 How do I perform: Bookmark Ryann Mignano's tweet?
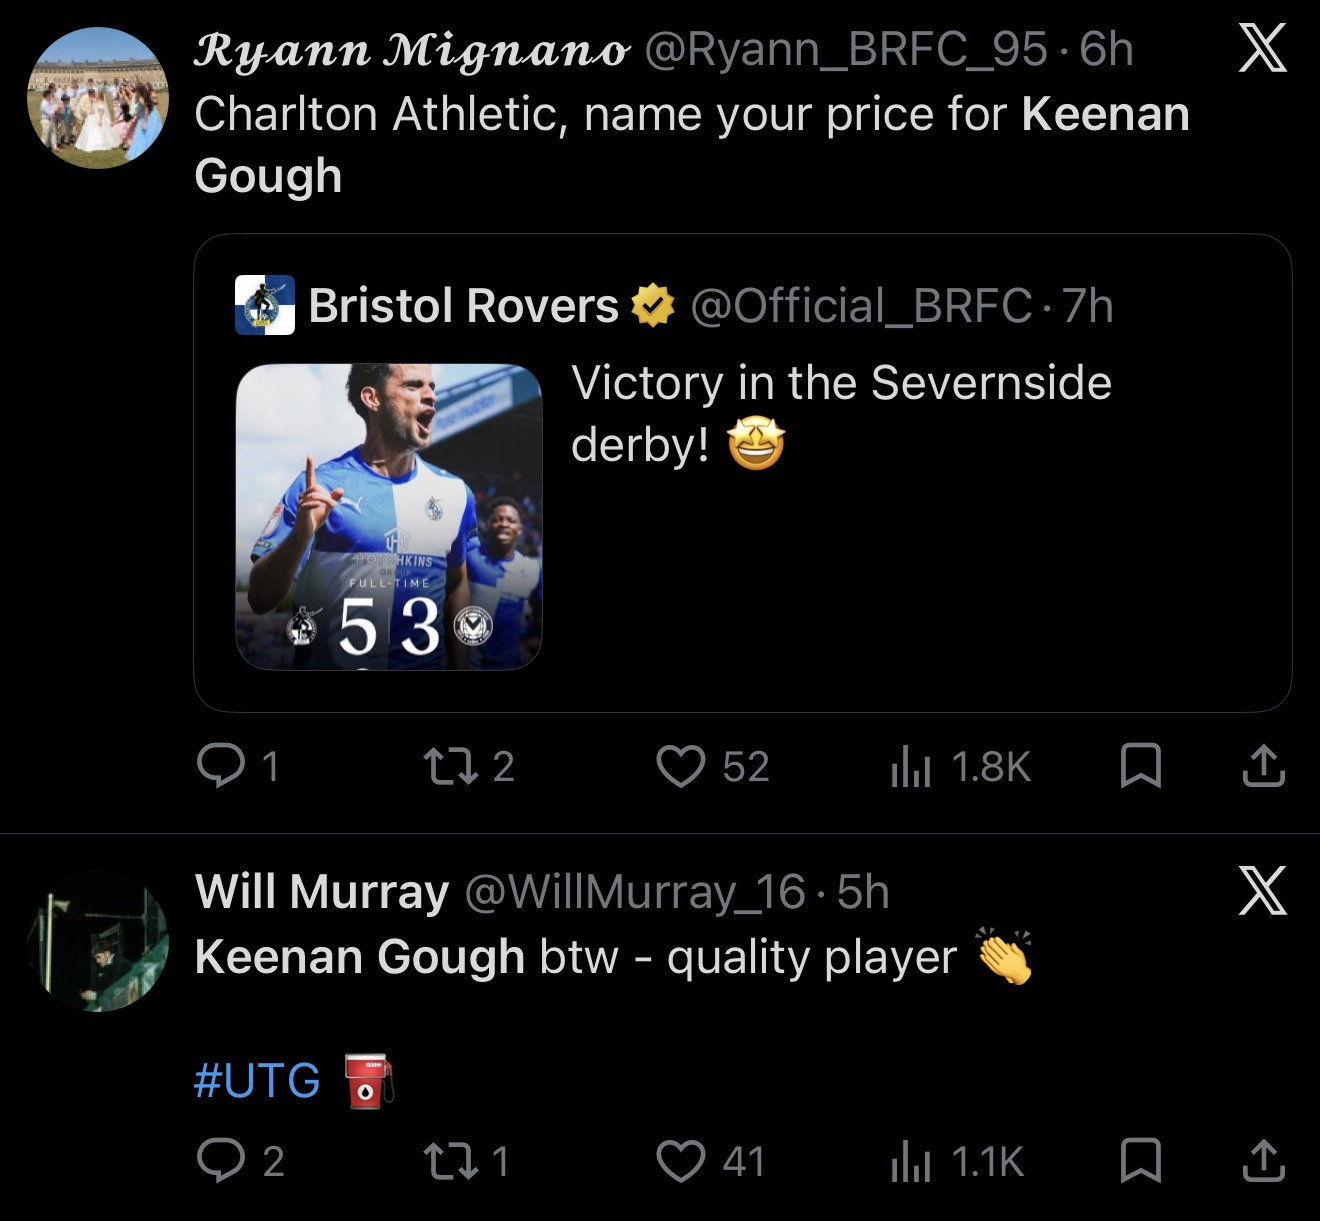pos(1140,767)
